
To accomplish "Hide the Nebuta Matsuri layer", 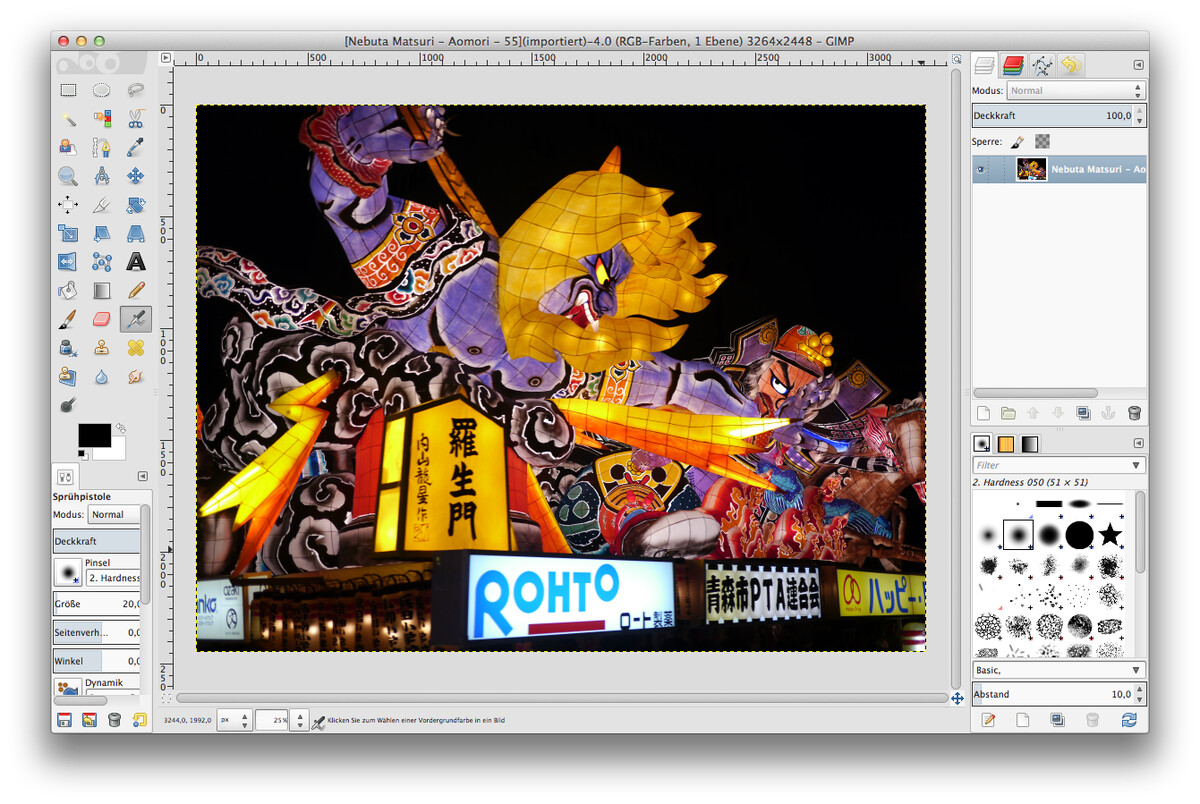I will click(981, 169).
